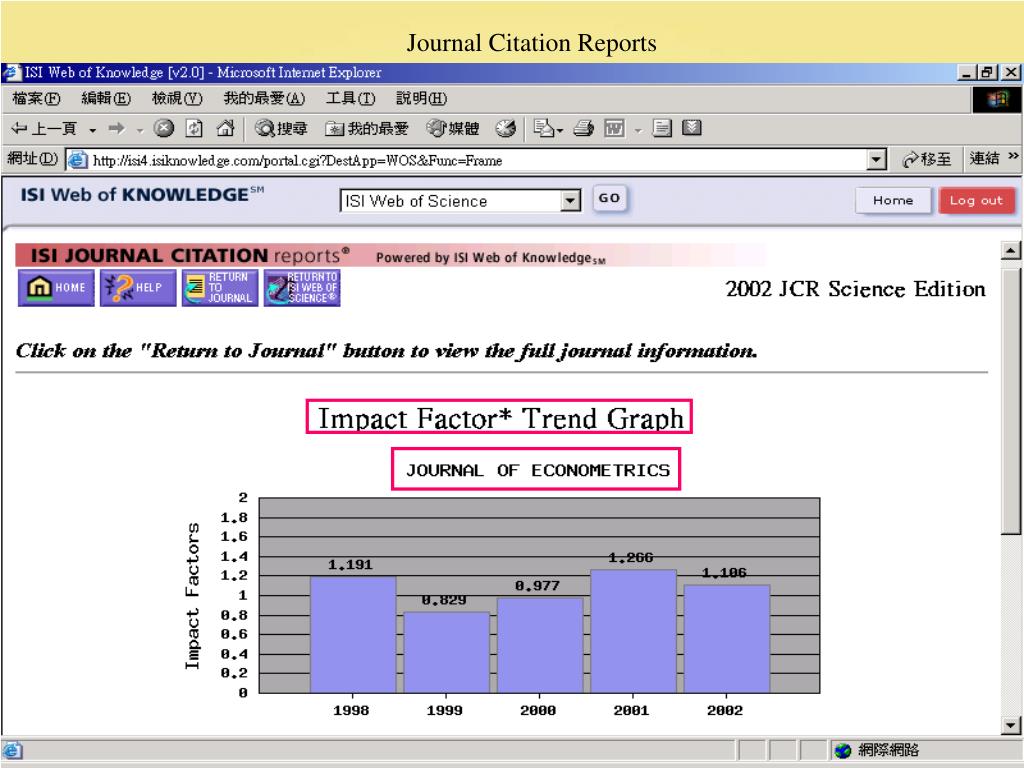Click the Back arrow toolbar button

[44, 128]
